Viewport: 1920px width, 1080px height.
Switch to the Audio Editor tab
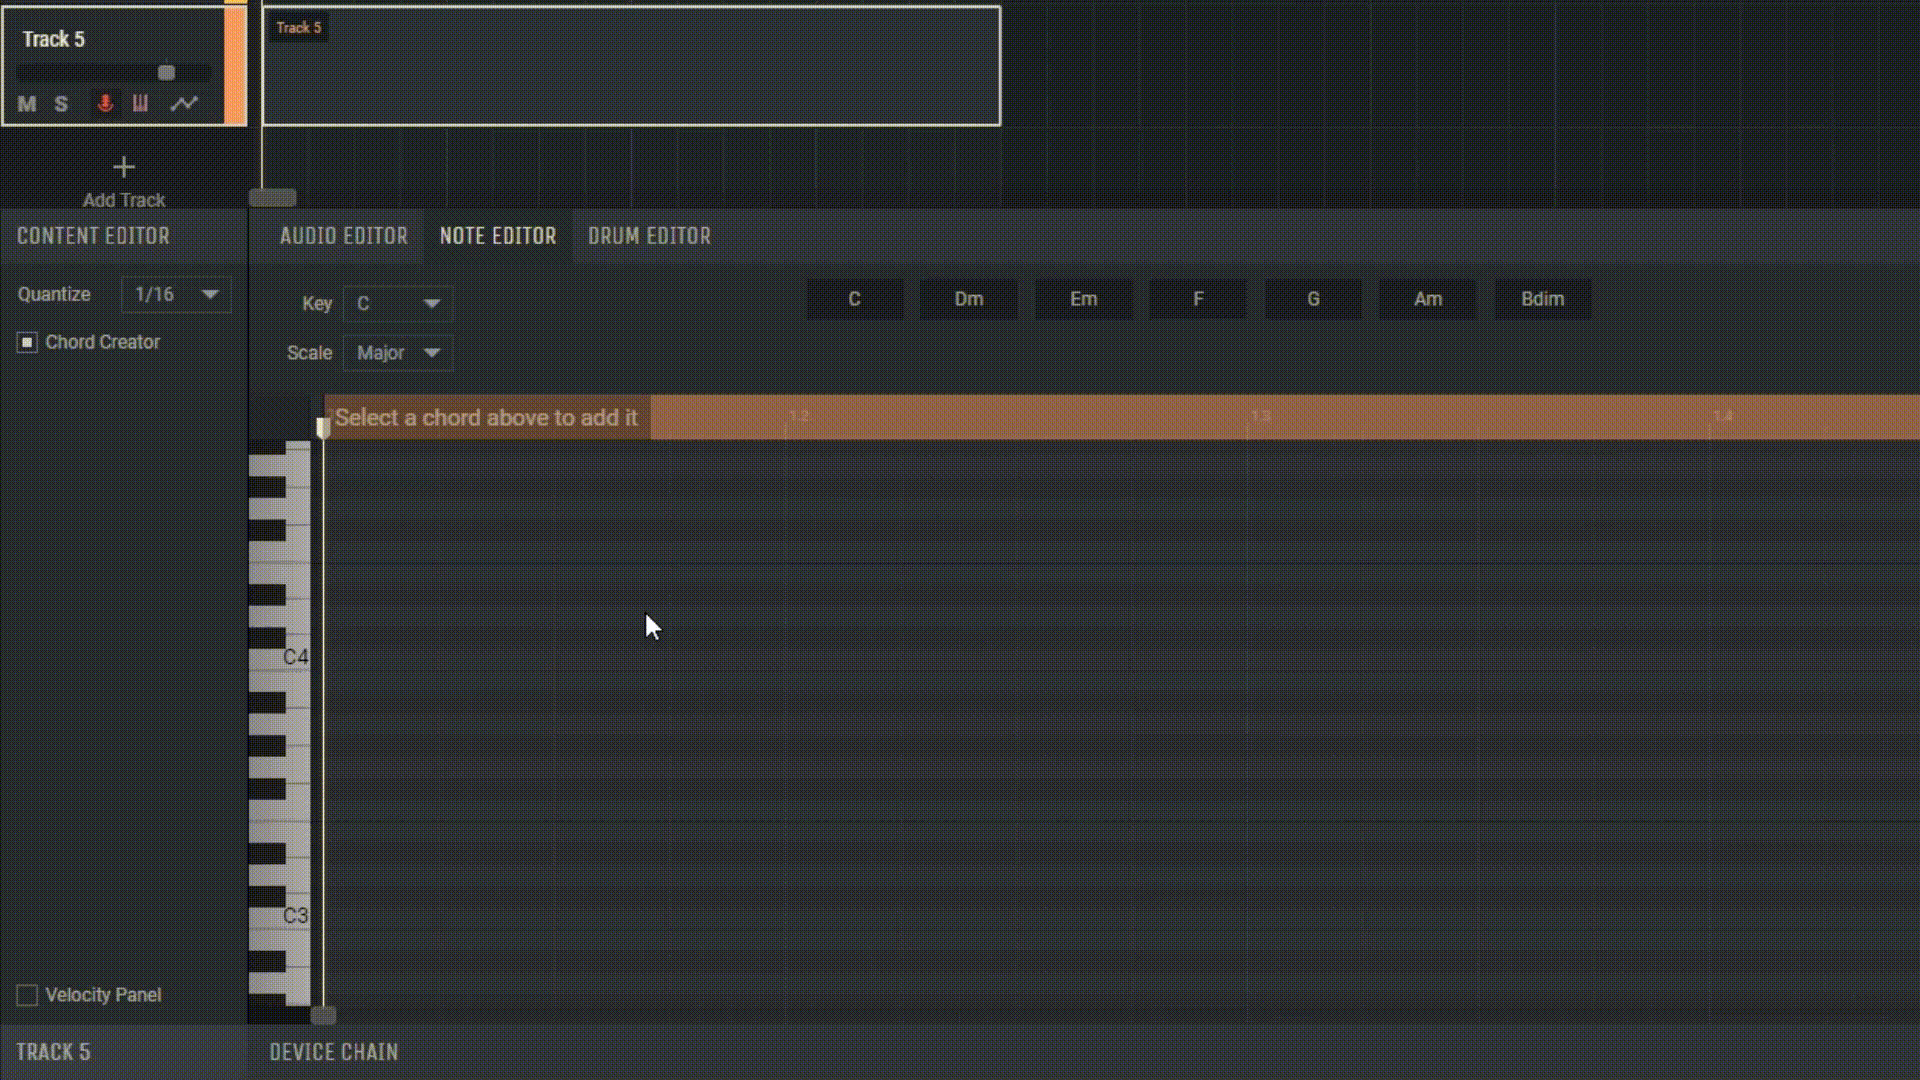coord(343,235)
